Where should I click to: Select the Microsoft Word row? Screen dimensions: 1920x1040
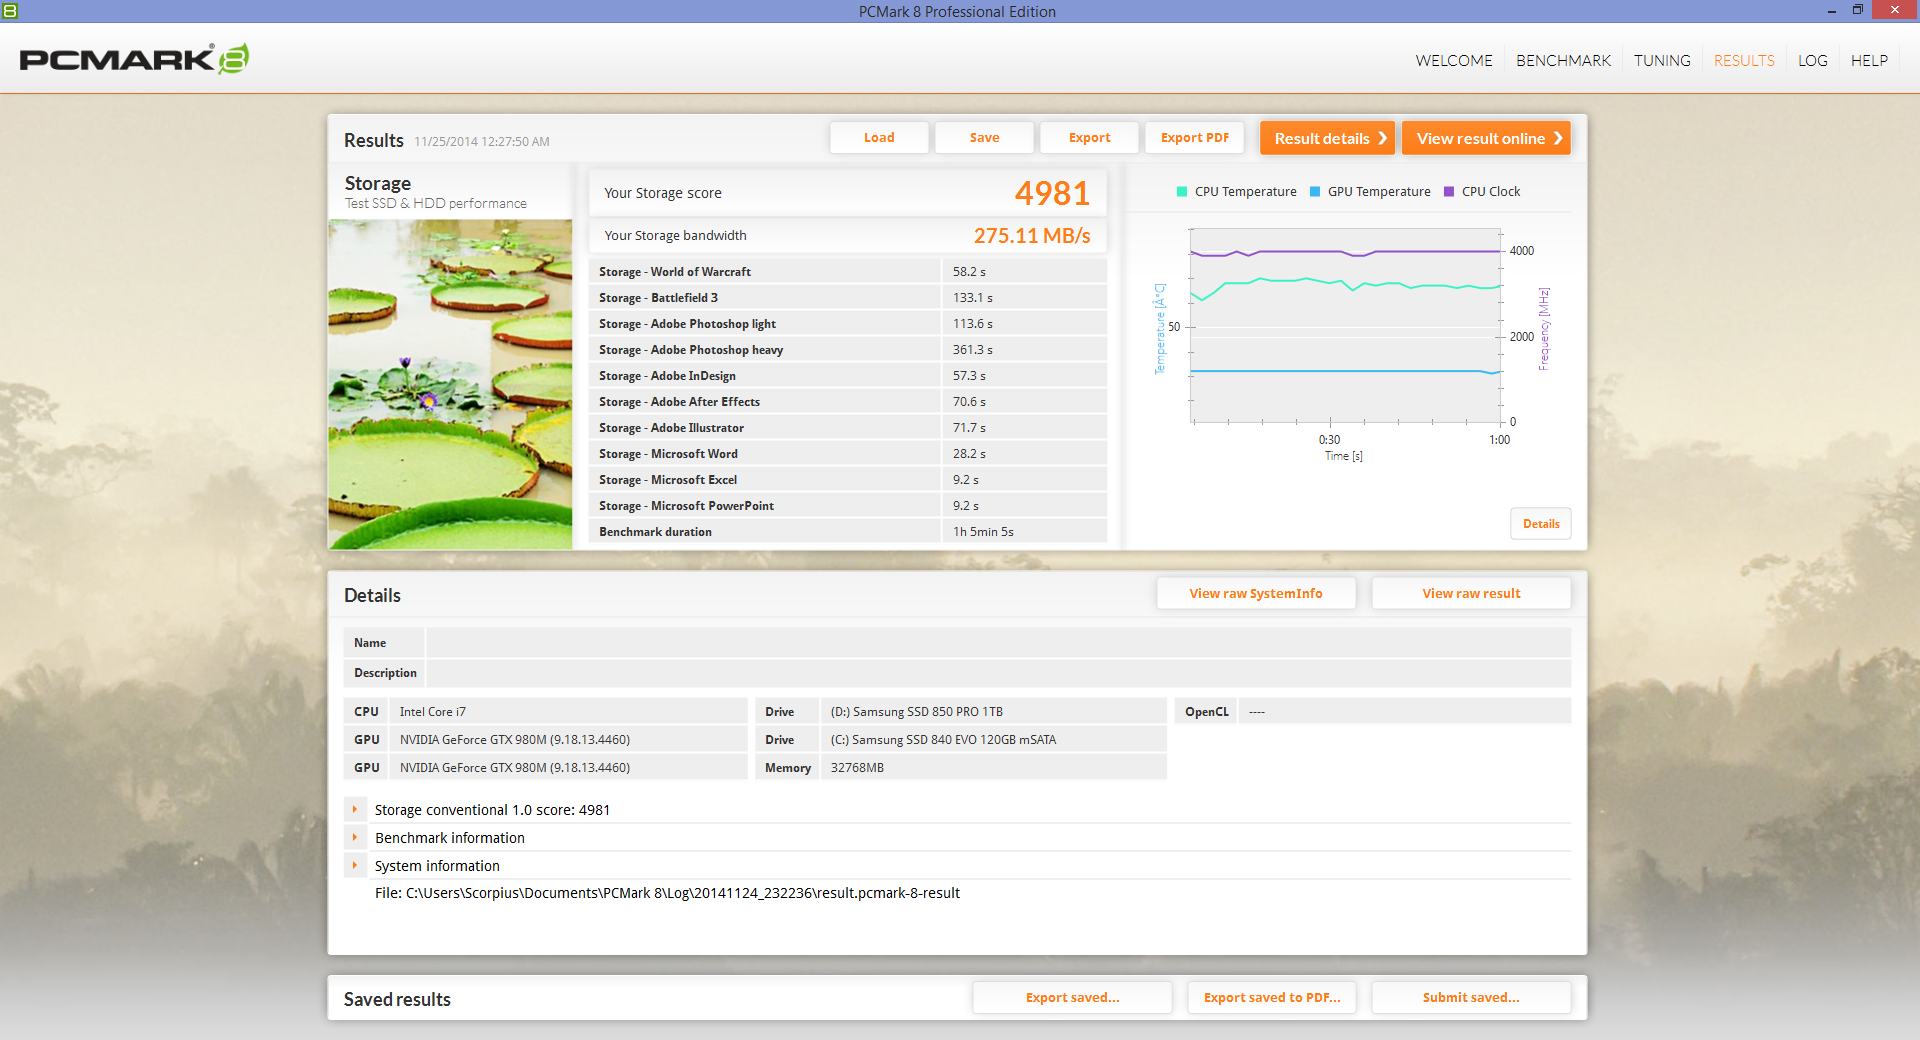pos(848,454)
